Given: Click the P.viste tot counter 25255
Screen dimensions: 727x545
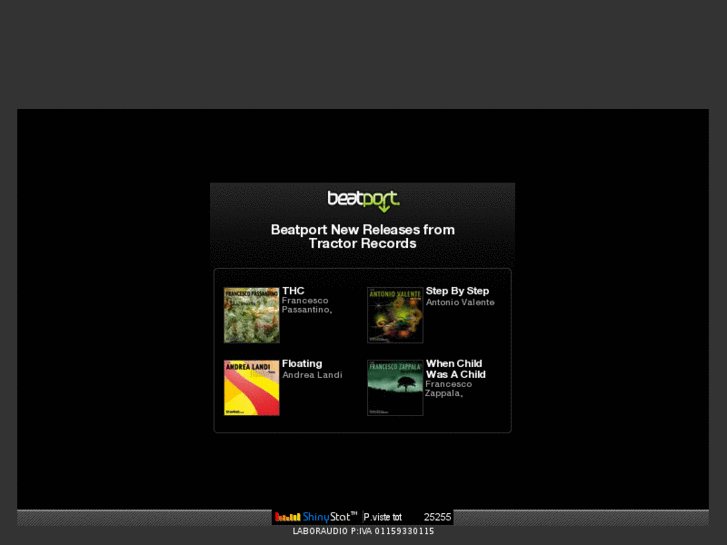Looking at the screenshot, I should (x=408, y=517).
